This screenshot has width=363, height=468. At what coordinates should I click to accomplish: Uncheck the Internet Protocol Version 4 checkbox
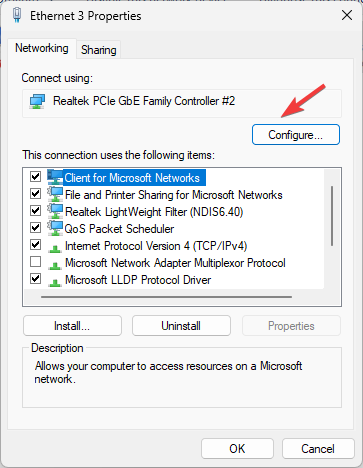[x=35, y=245]
